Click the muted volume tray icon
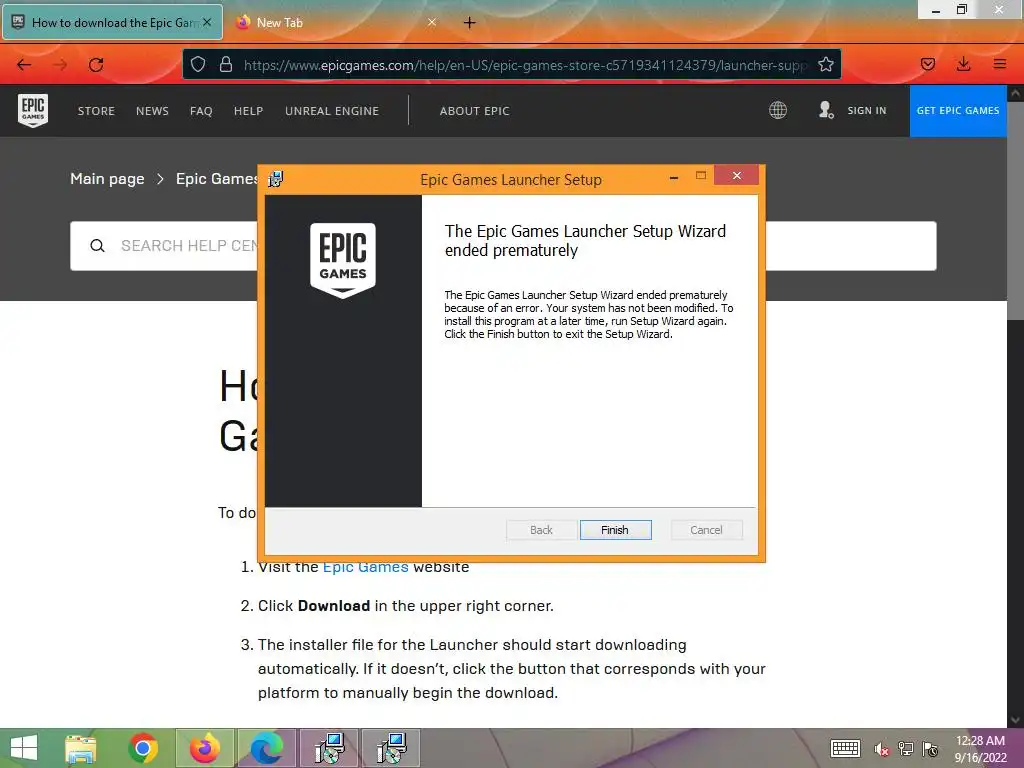Screen dimensions: 1024x768 tap(882, 749)
